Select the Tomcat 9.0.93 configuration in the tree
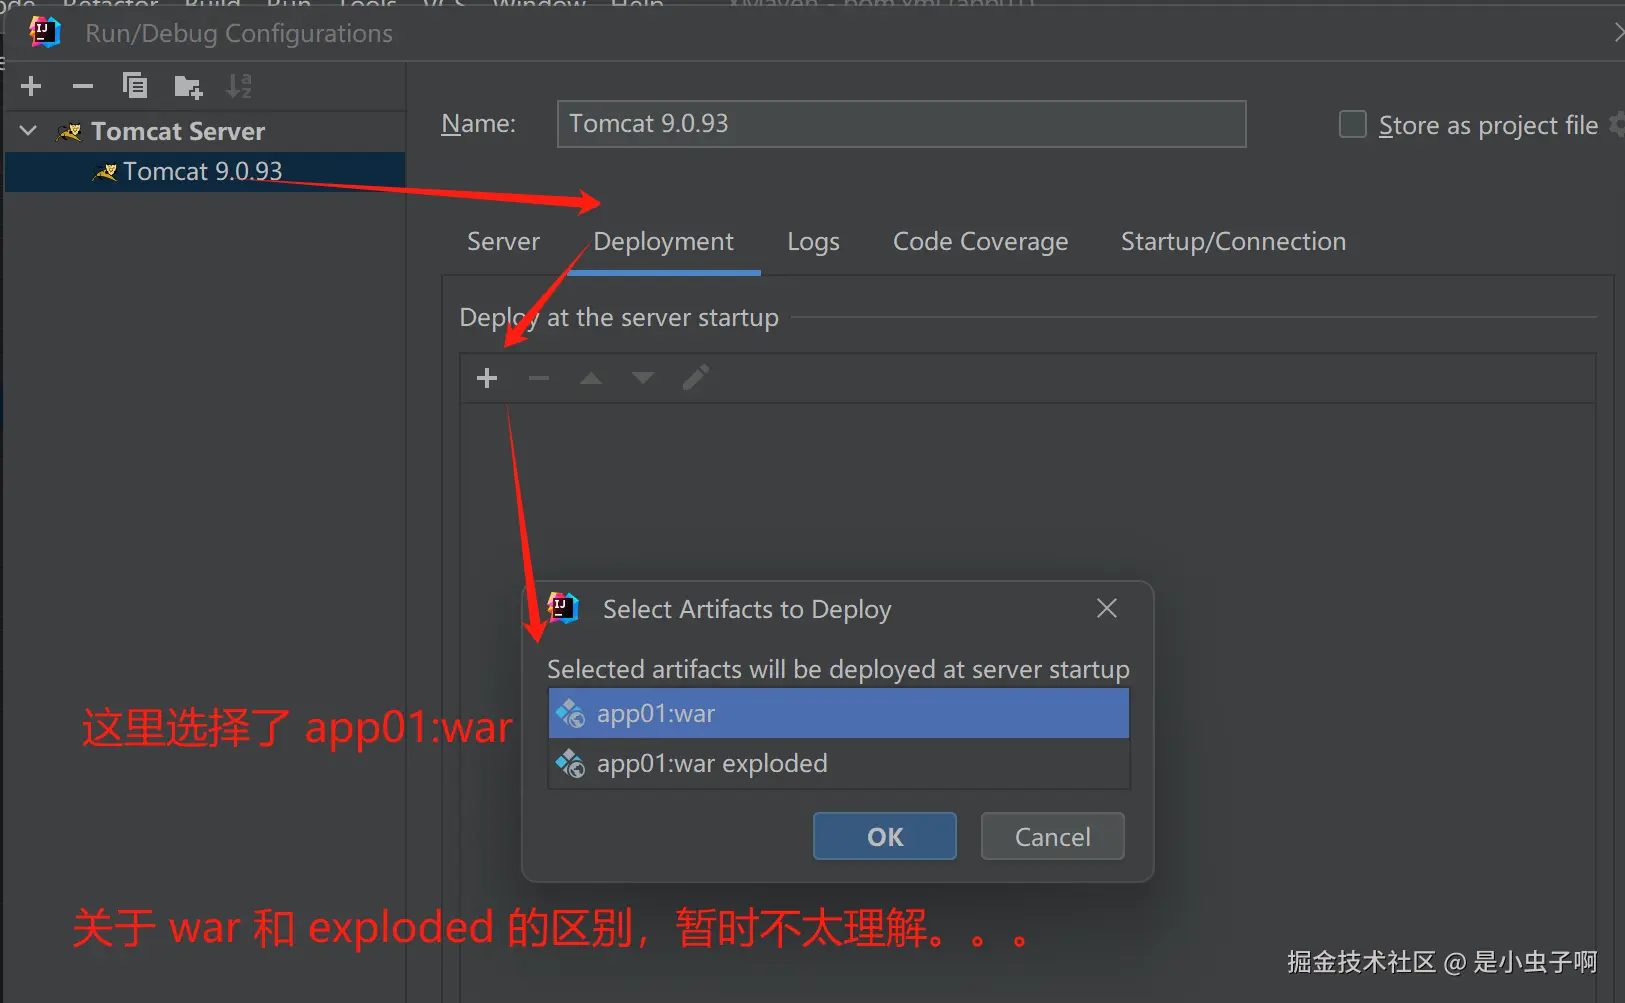 point(205,171)
